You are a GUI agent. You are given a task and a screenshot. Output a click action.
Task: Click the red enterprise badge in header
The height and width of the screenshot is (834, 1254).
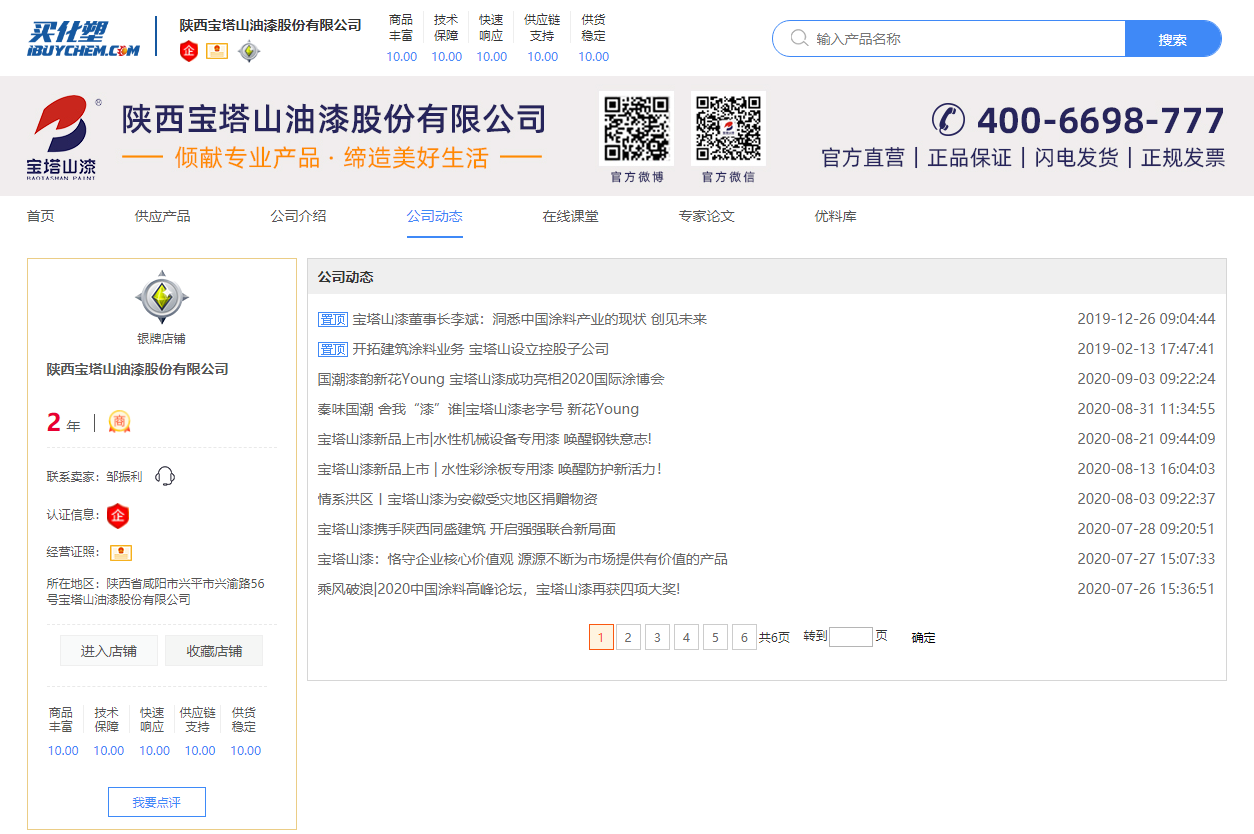189,51
